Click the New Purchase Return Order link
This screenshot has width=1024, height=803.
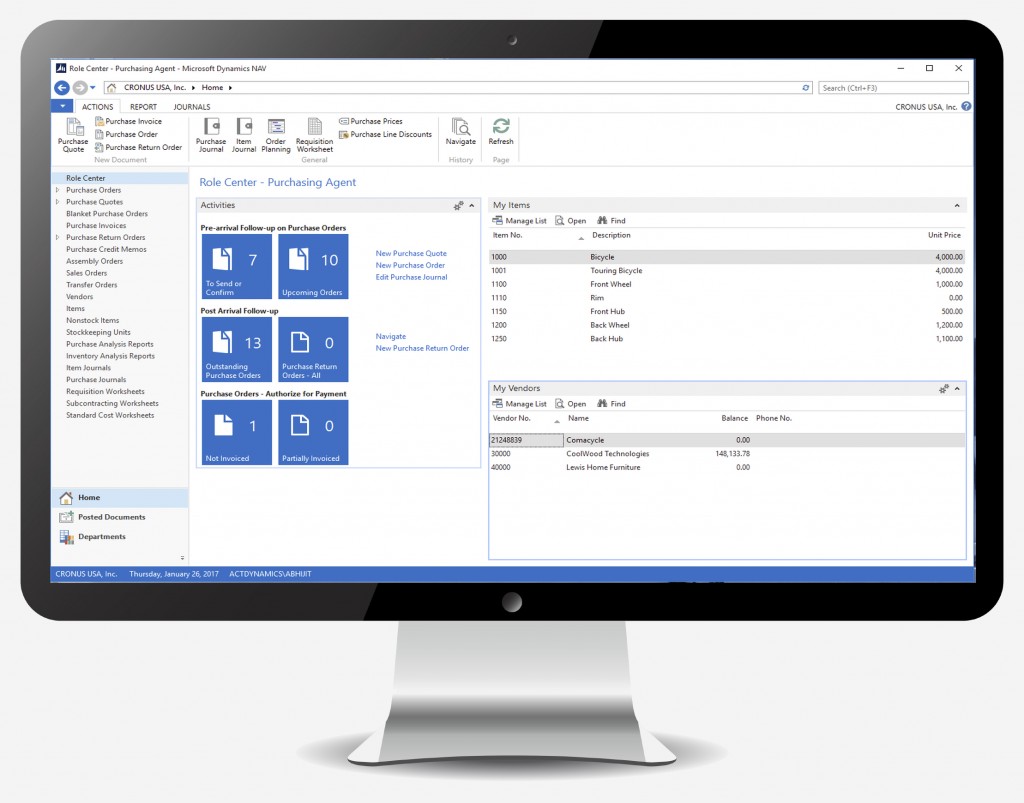point(422,348)
